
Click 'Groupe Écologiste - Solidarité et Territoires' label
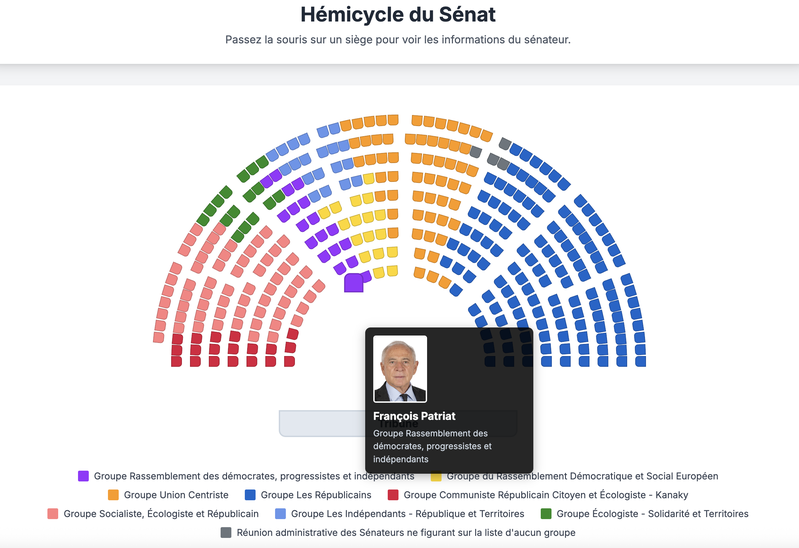[x=652, y=514]
